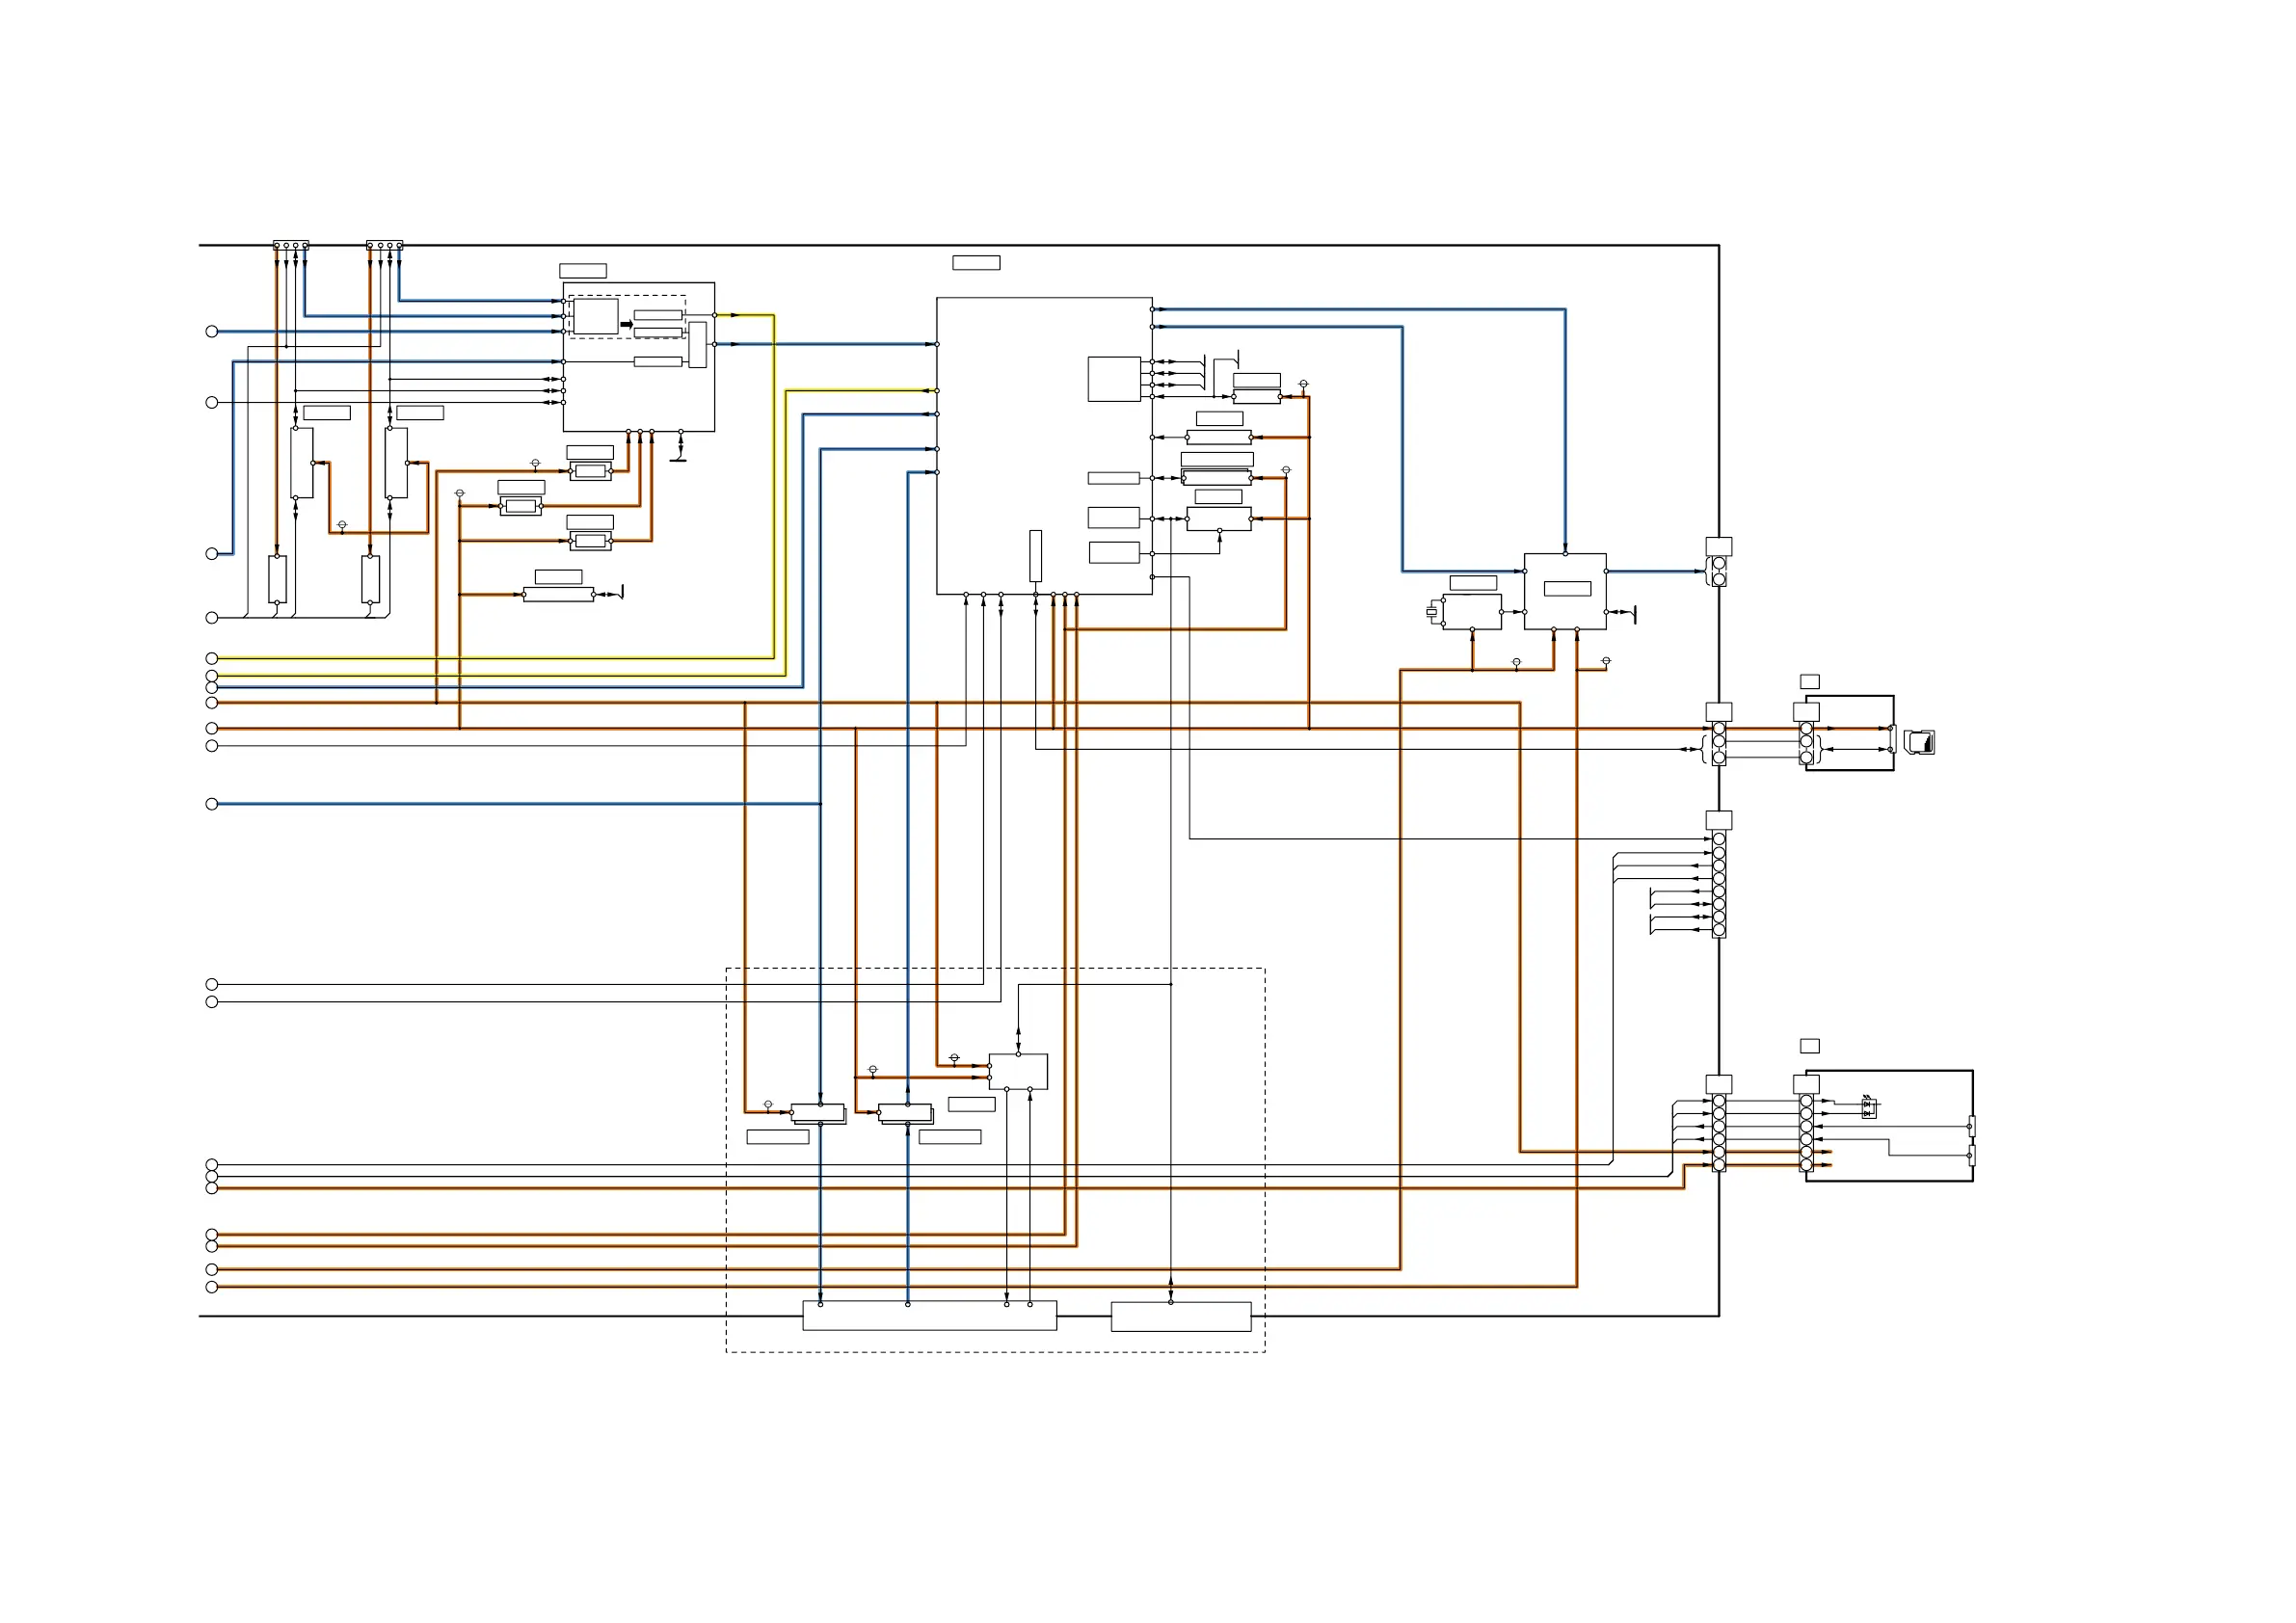Click the SD memory card icon

pos(1920,743)
